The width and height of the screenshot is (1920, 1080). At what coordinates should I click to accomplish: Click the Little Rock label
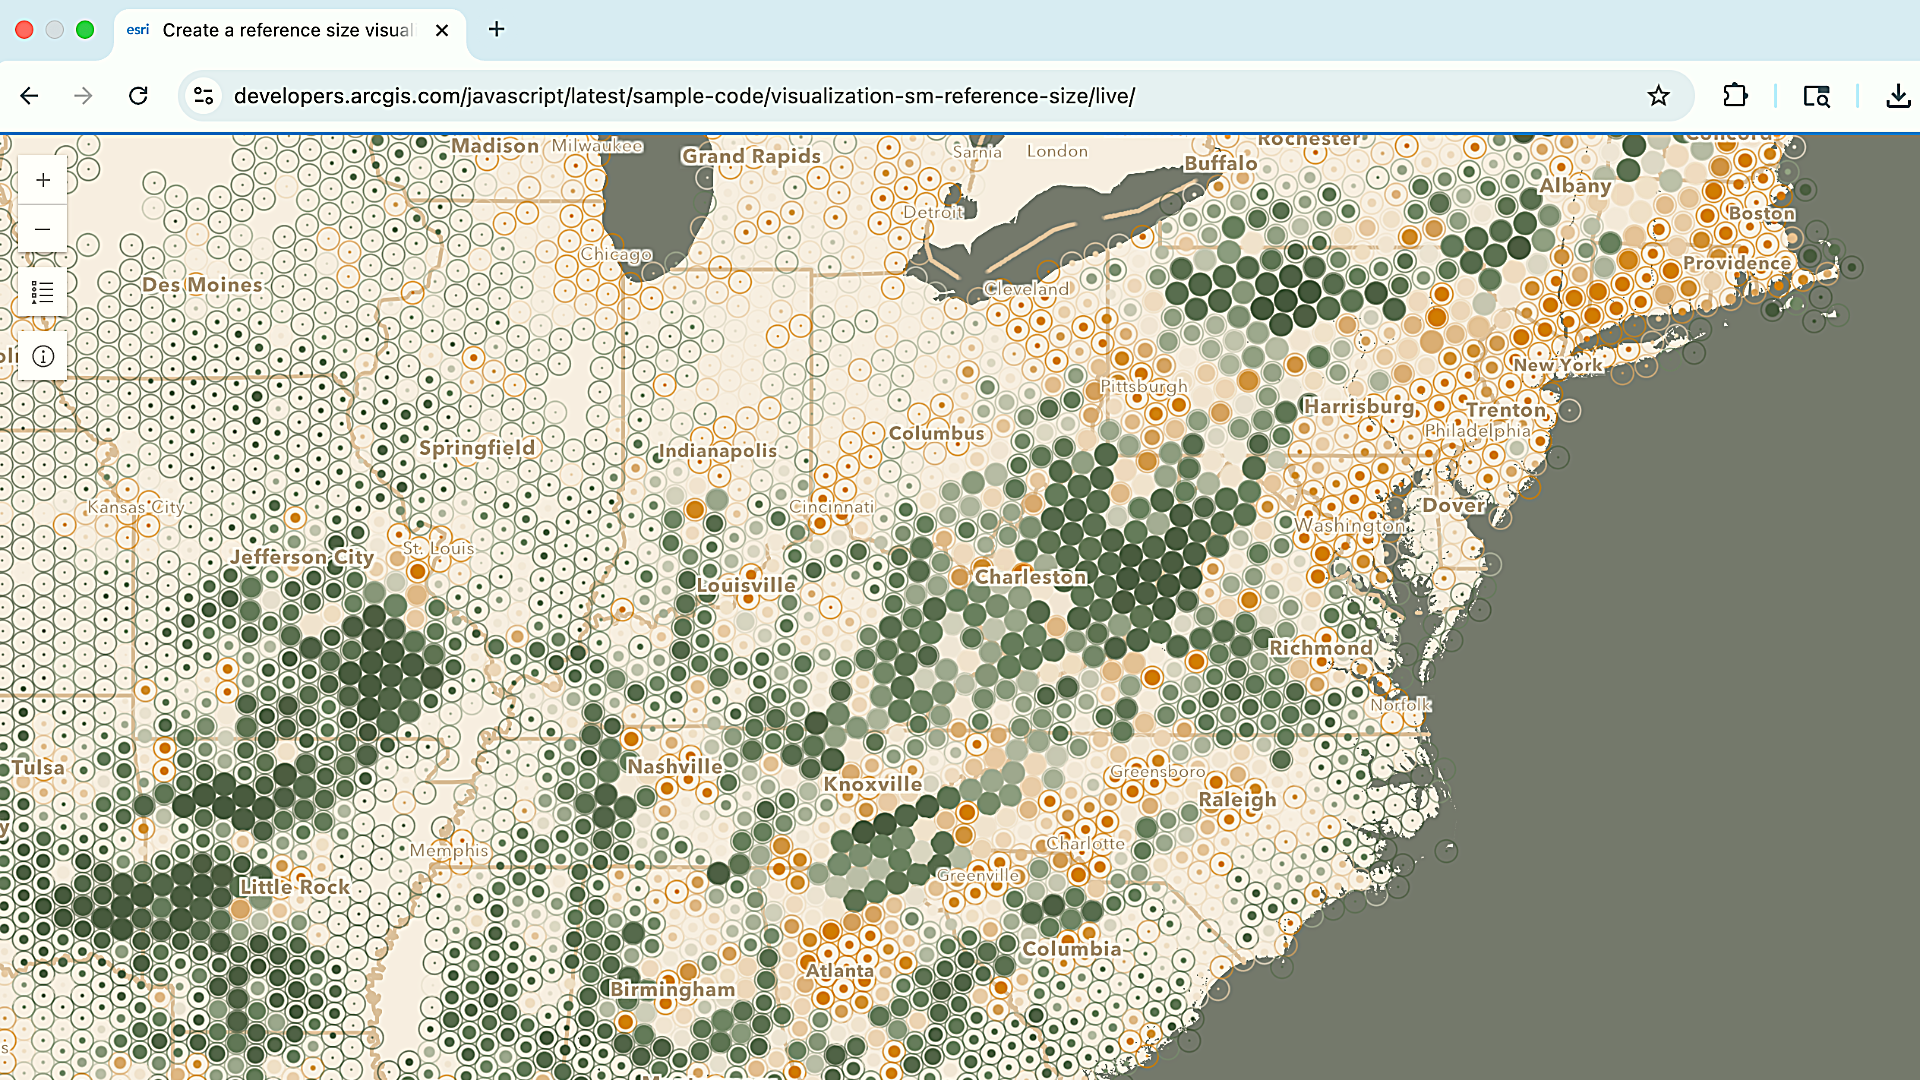[295, 887]
